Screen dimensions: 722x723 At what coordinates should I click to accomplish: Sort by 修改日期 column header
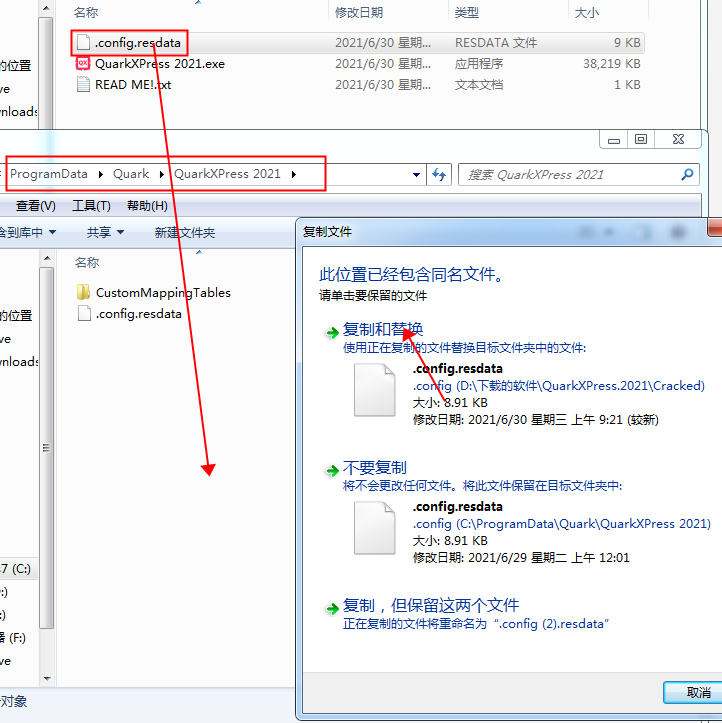pyautogui.click(x=359, y=12)
